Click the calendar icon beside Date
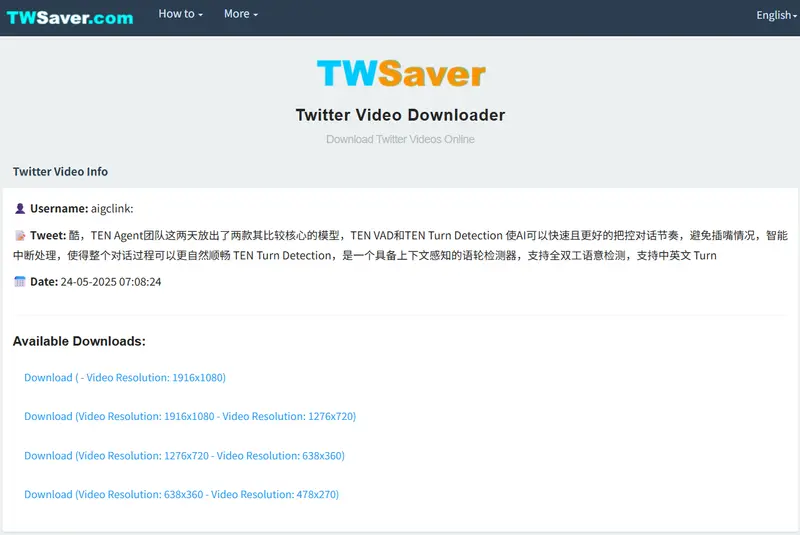The height and width of the screenshot is (535, 800). [x=20, y=282]
